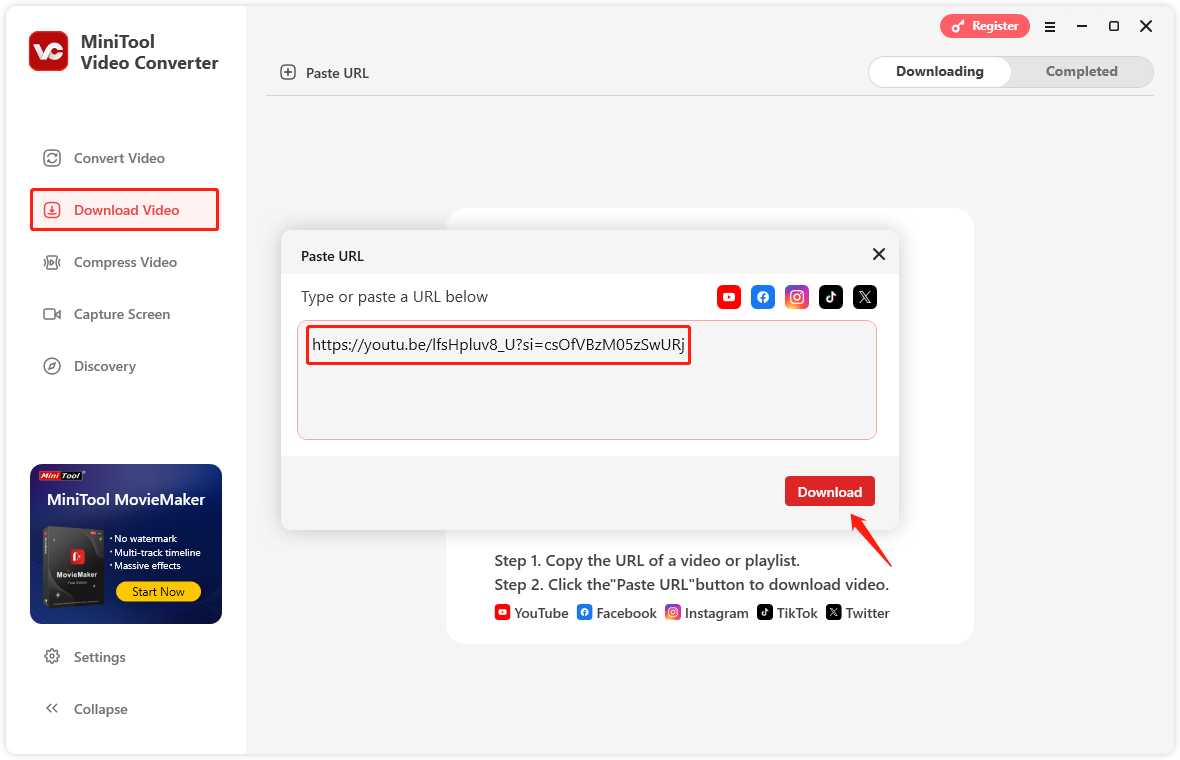
Task: Click the 'Step 1. Copy the URL' text
Action: coord(646,561)
